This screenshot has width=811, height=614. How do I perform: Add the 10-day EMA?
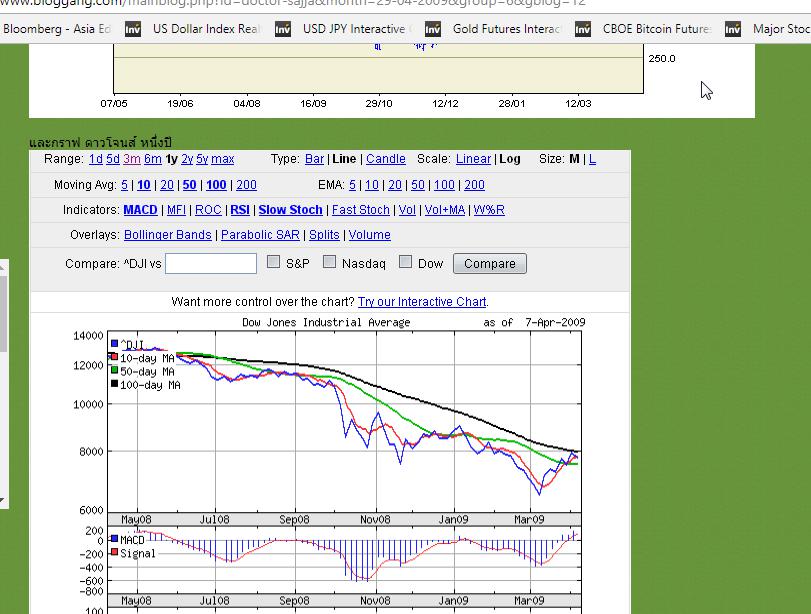(372, 185)
